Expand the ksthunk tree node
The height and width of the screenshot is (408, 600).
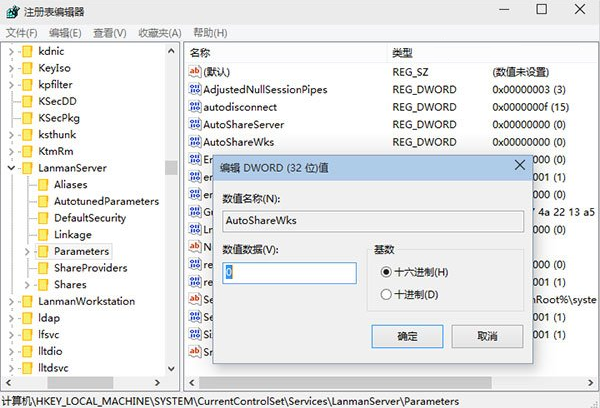coord(11,135)
